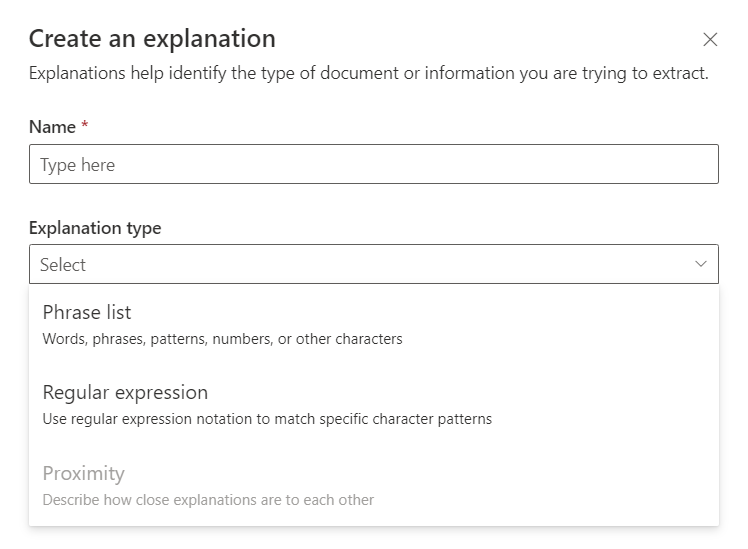This screenshot has height=549, width=748.
Task: Click the Regular expression description line
Action: (x=267, y=419)
